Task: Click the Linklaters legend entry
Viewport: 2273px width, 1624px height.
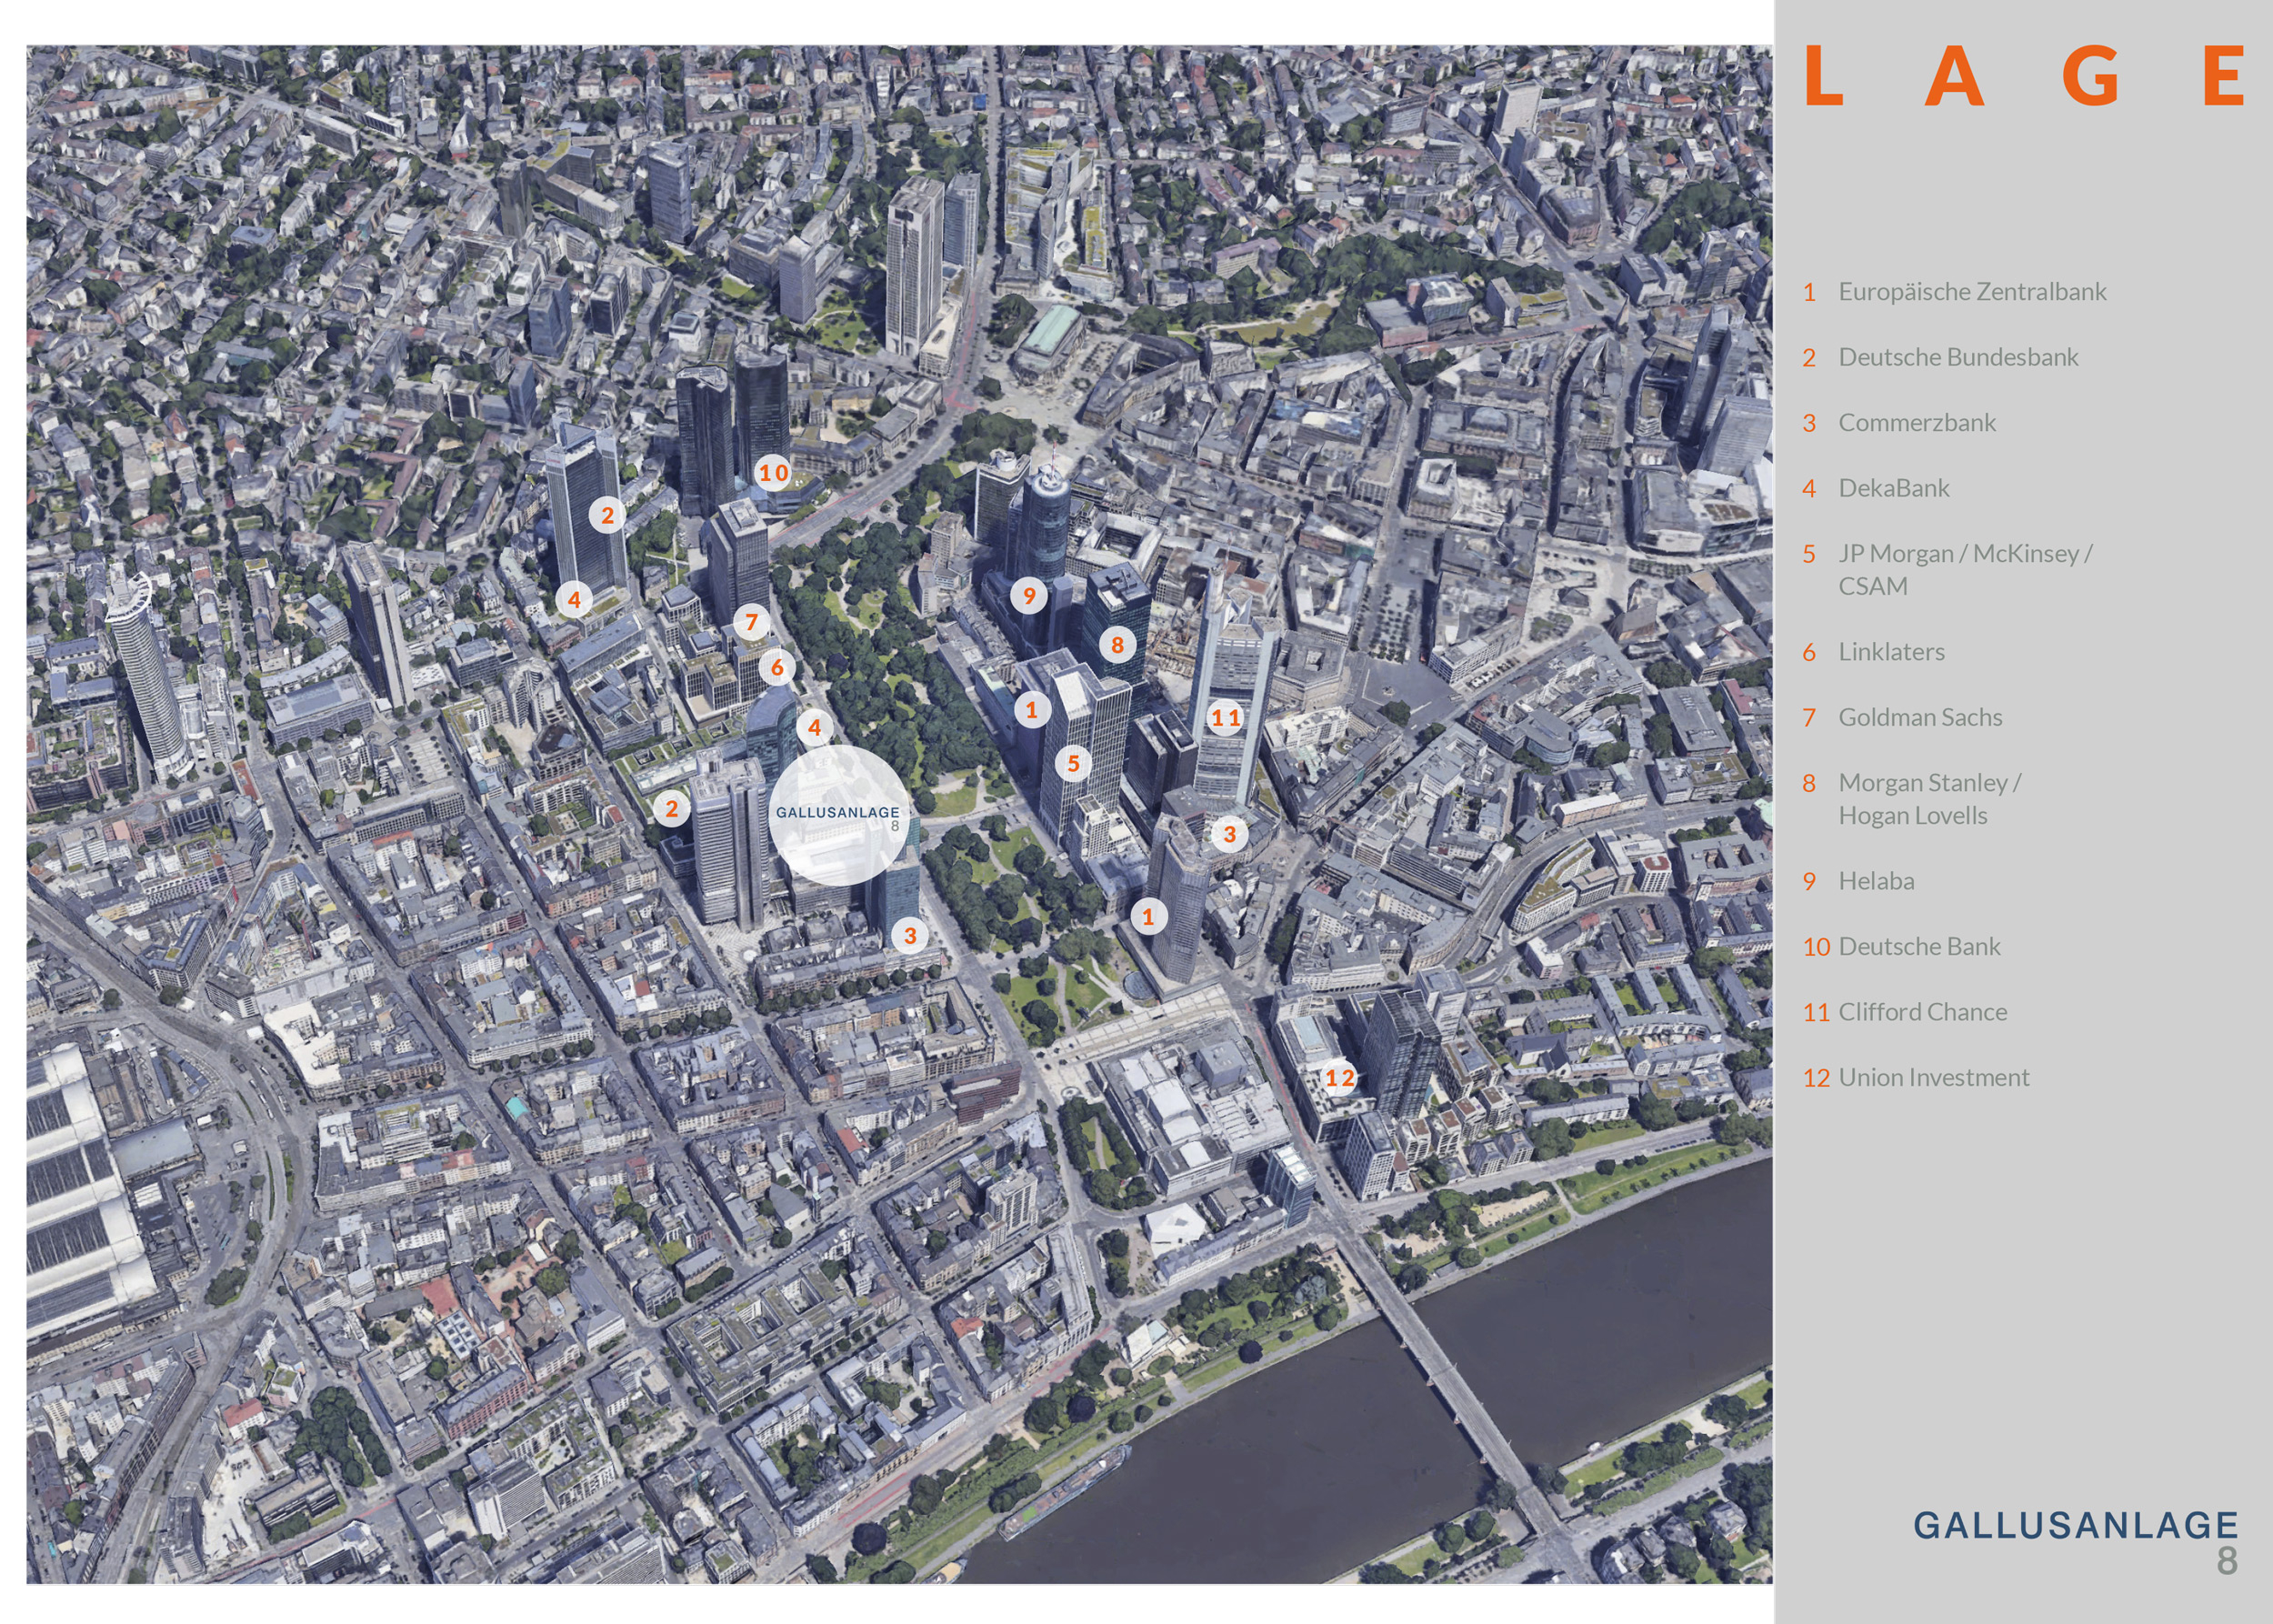Action: point(1890,652)
